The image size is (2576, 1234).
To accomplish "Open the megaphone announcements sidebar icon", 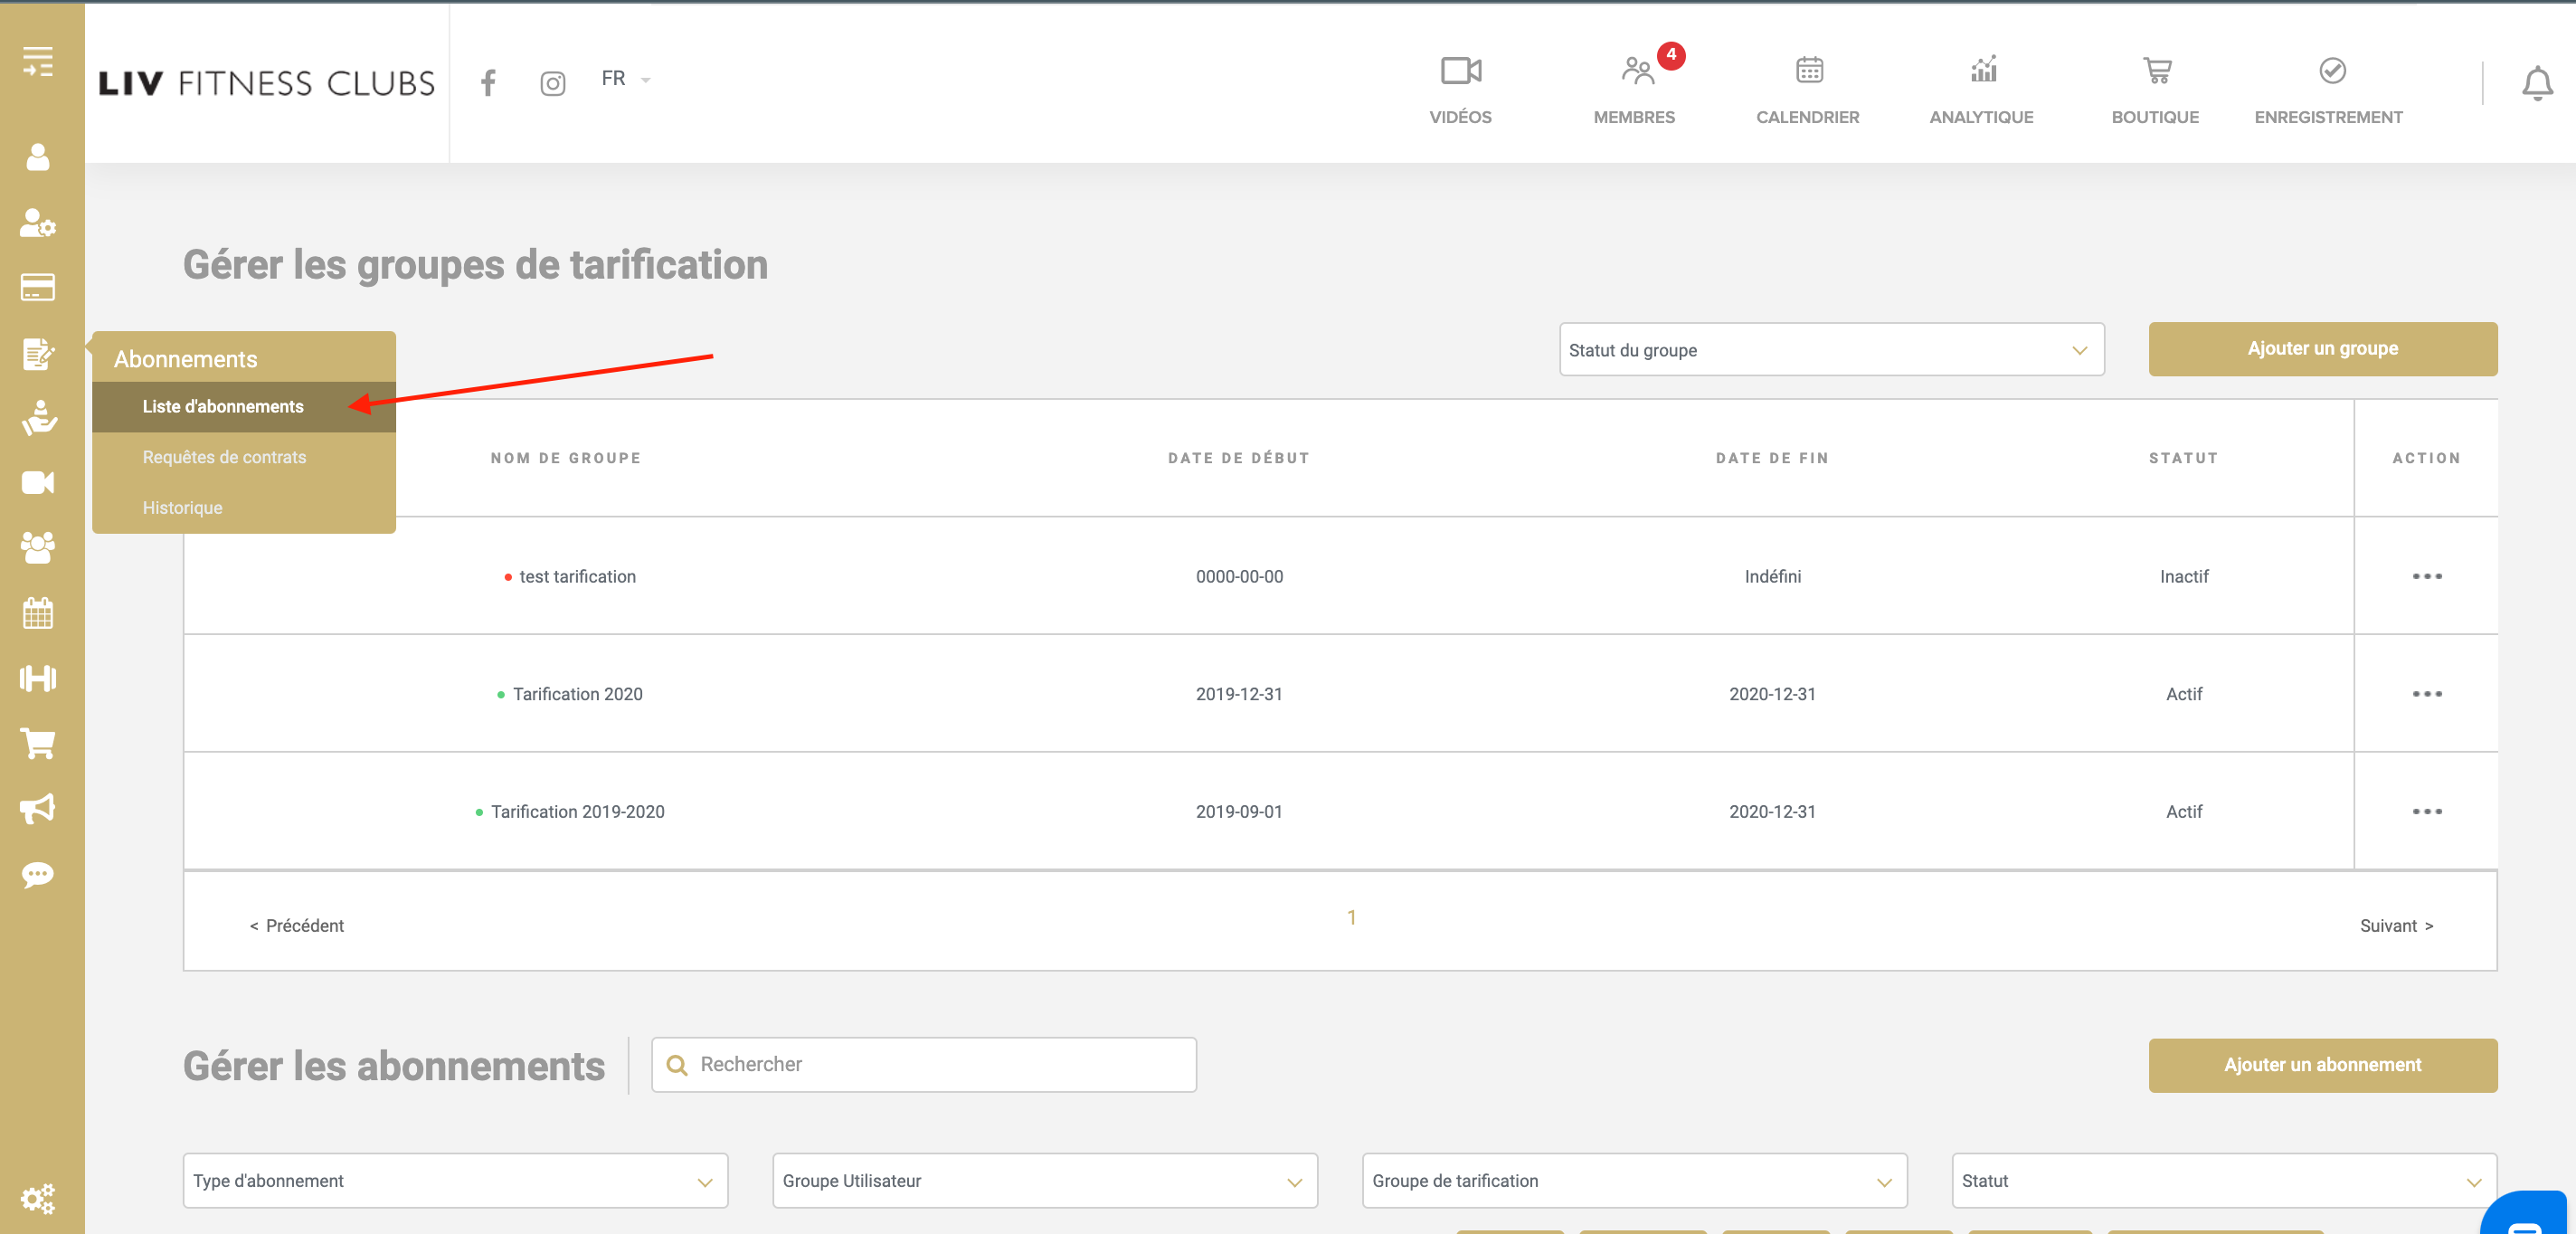I will 38,808.
